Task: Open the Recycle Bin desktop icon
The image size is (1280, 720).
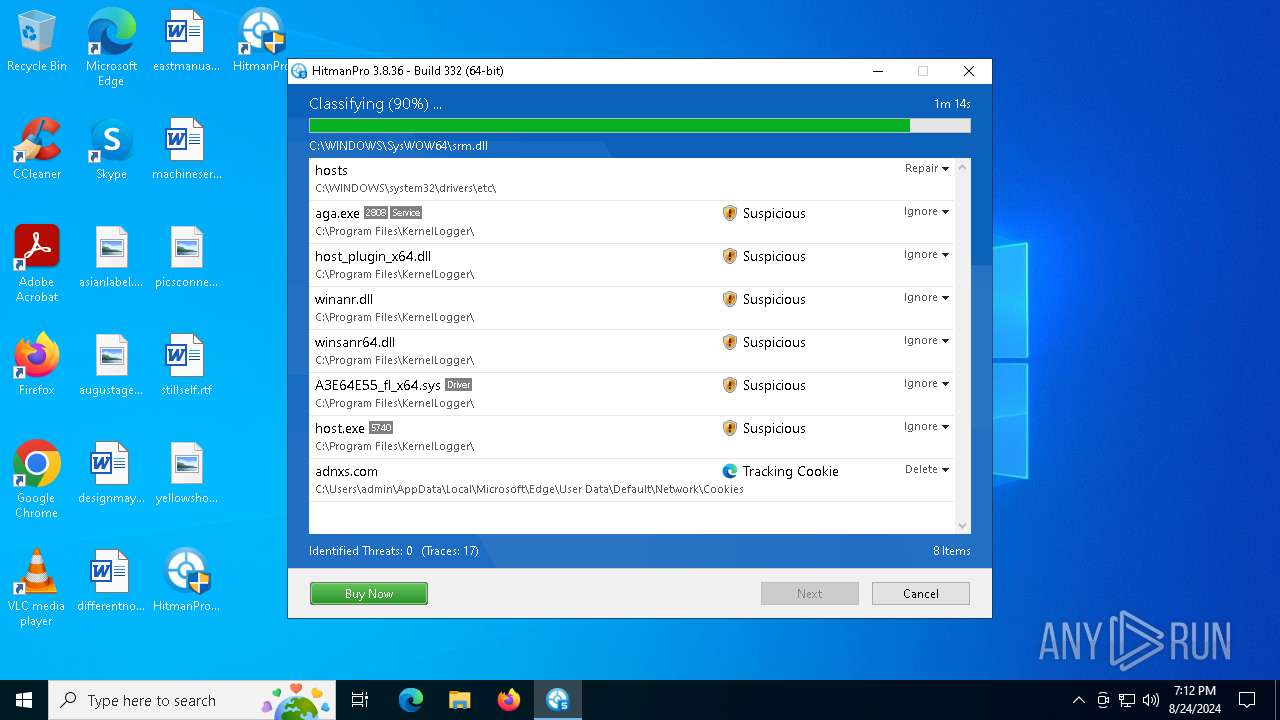Action: pyautogui.click(x=37, y=42)
